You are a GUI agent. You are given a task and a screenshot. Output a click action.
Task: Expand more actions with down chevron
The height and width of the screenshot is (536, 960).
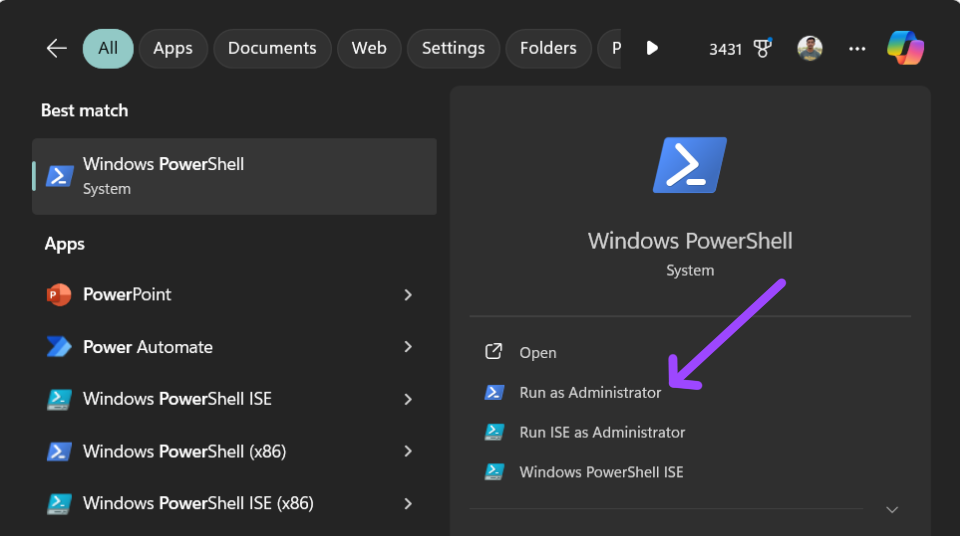(892, 510)
